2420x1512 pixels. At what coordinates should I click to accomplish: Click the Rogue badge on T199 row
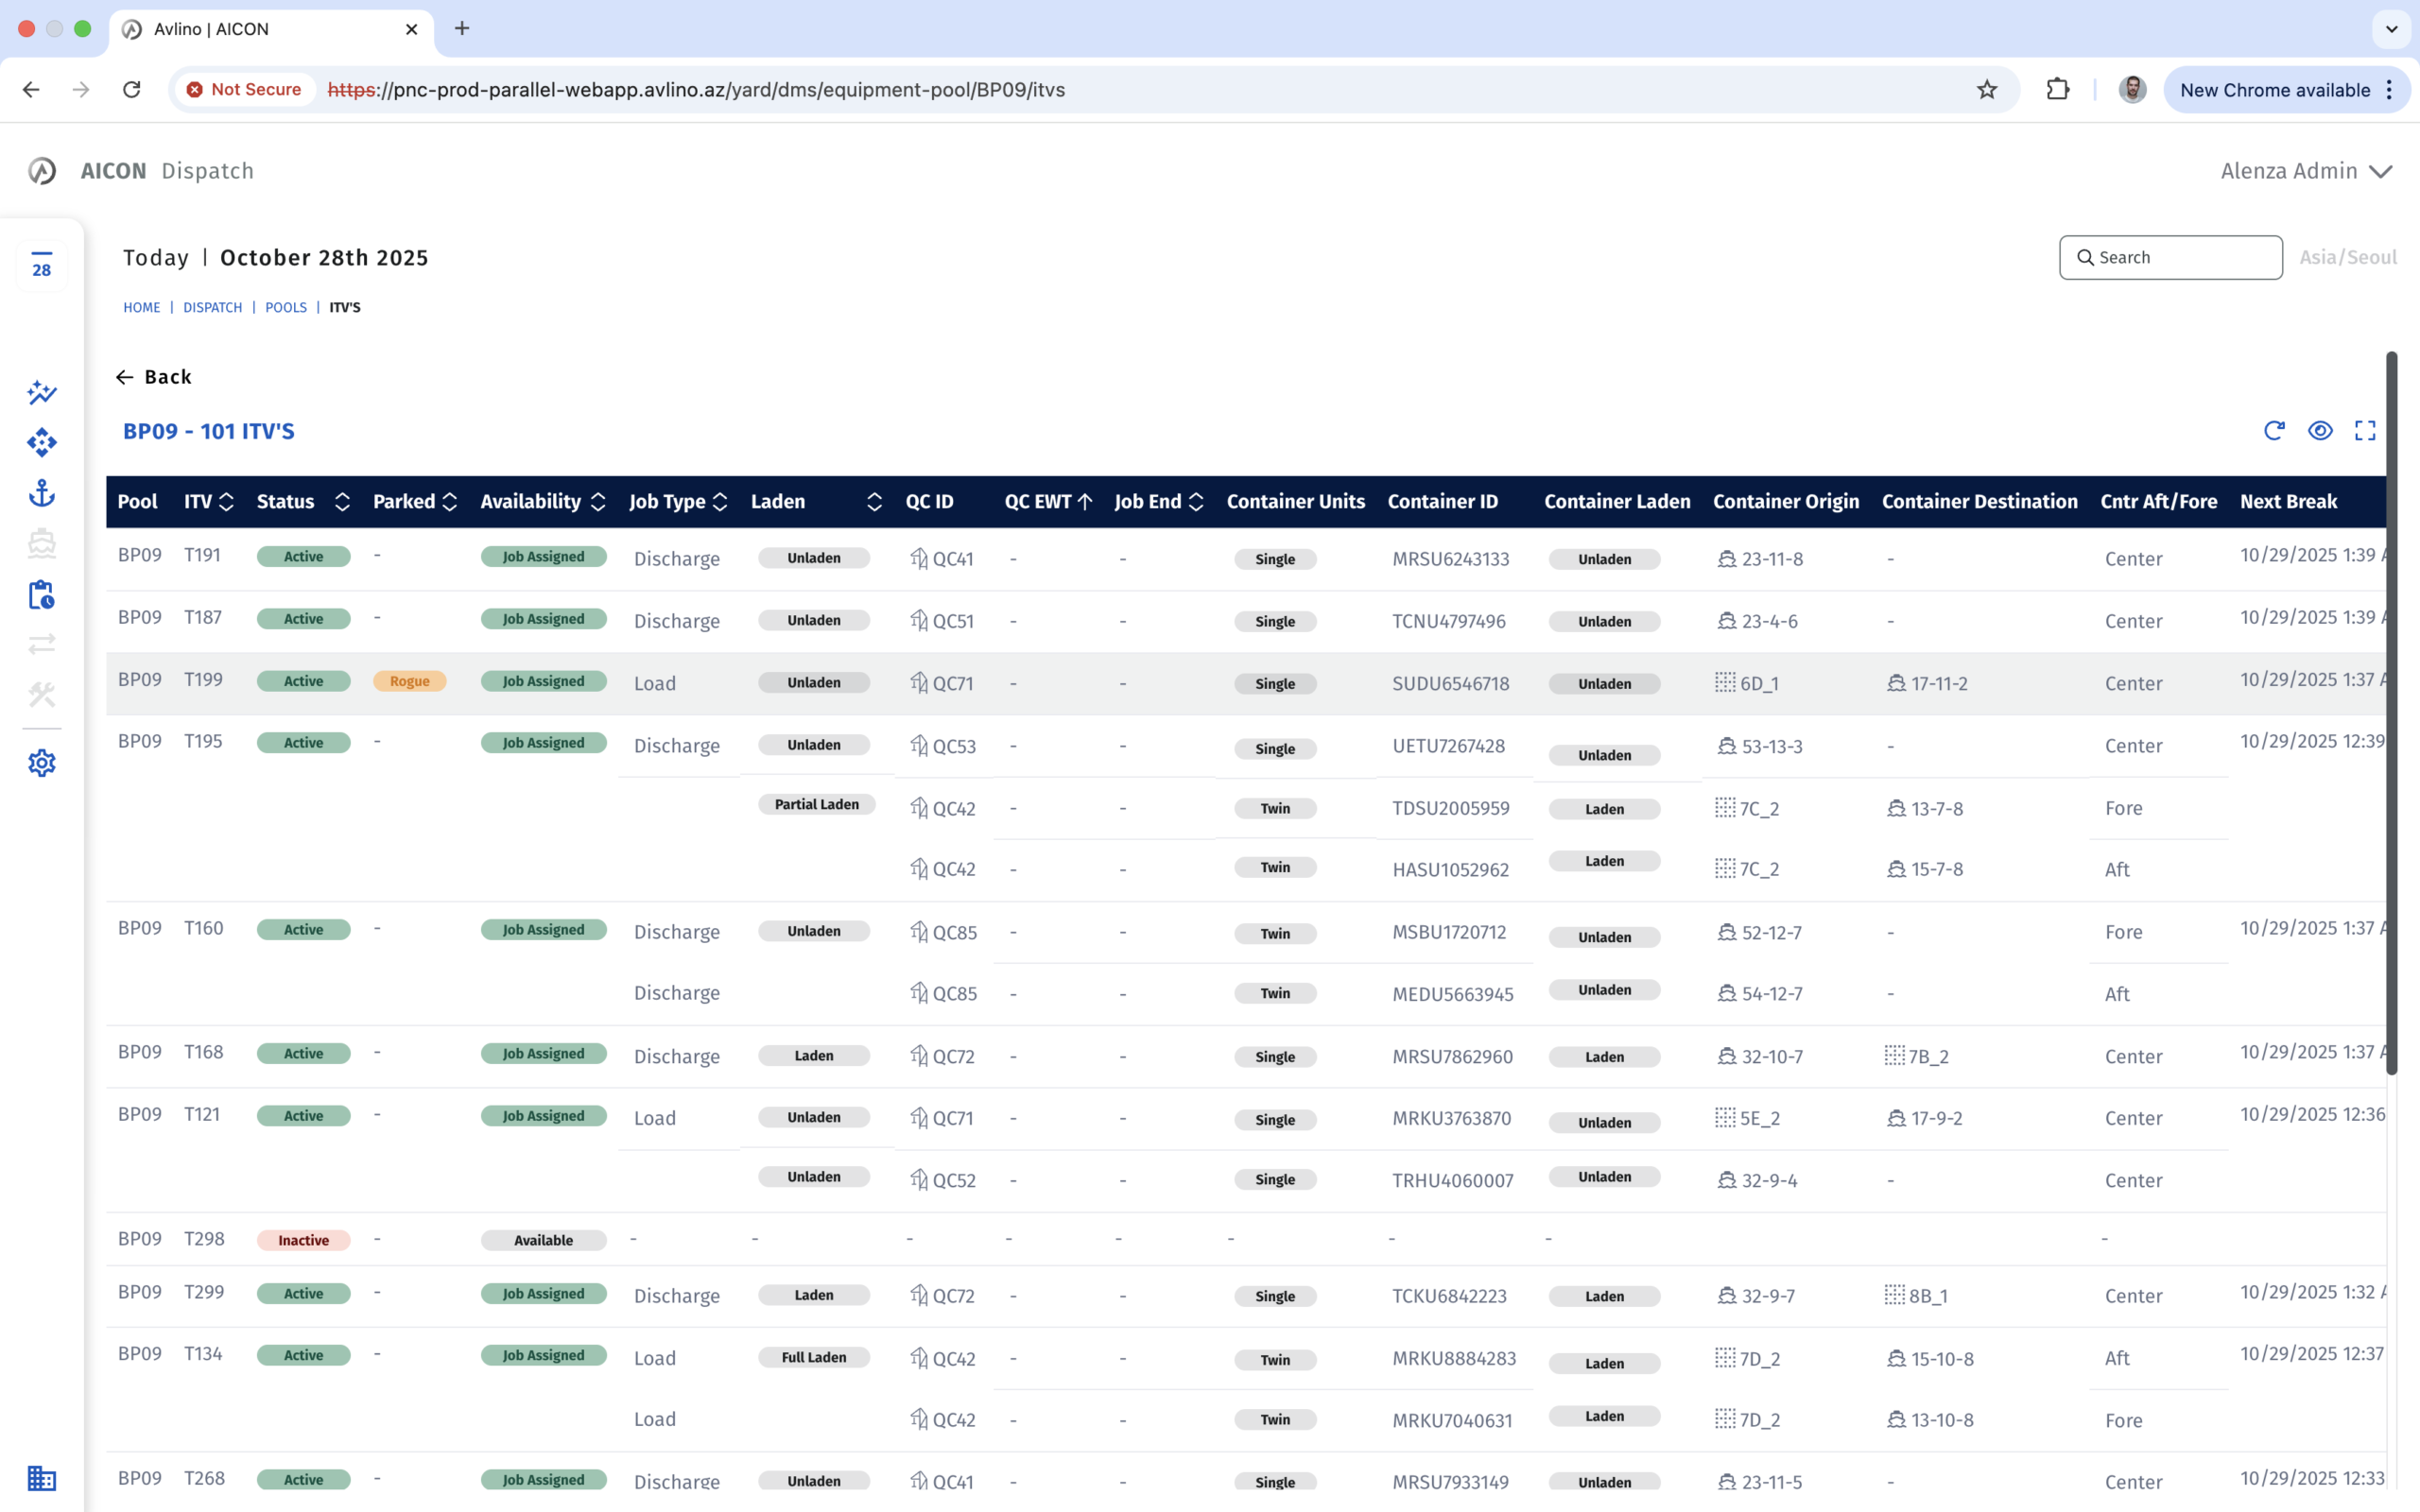tap(409, 681)
